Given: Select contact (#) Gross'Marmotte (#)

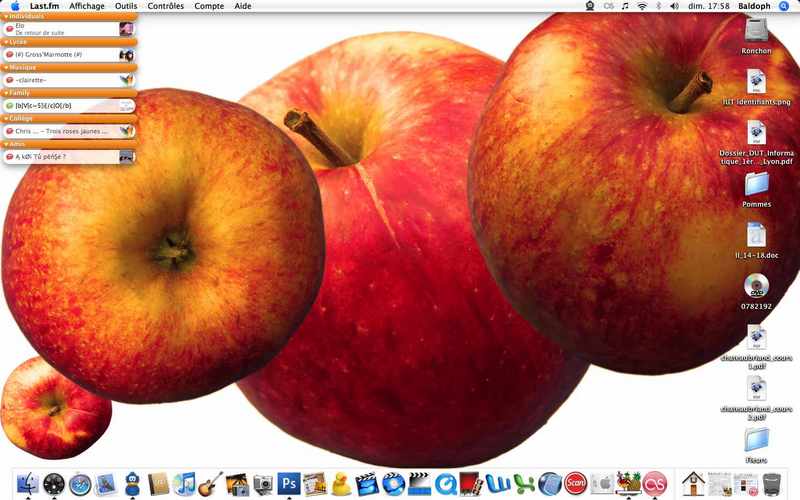Looking at the screenshot, I should 69,55.
